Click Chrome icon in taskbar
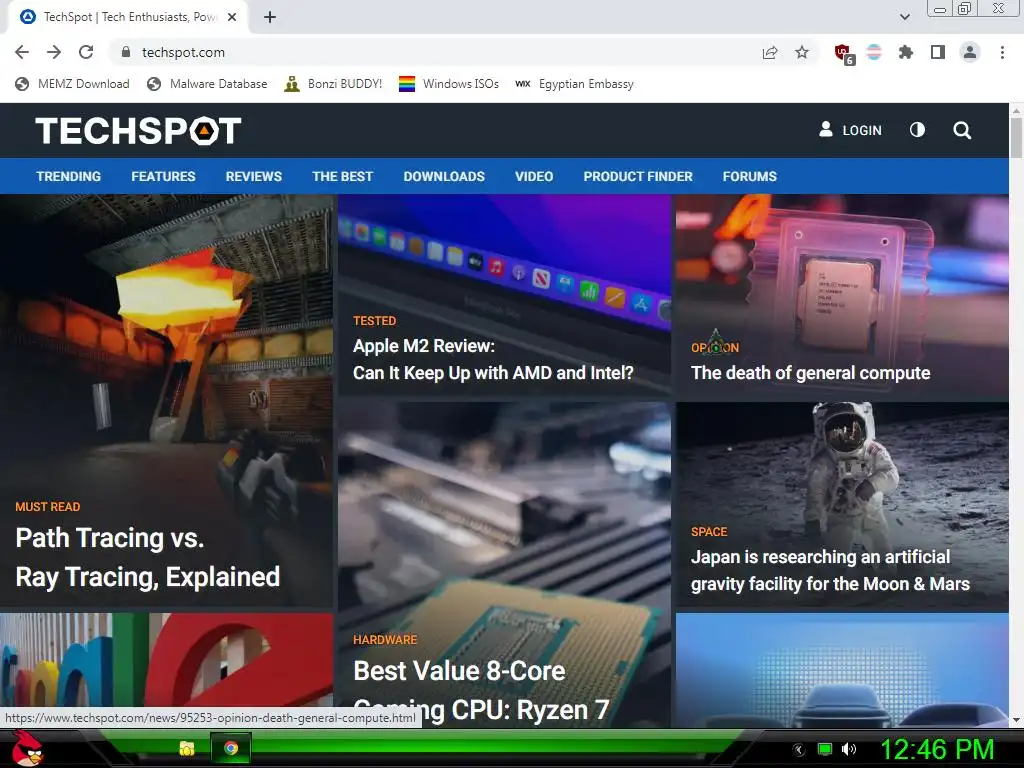 [231, 748]
